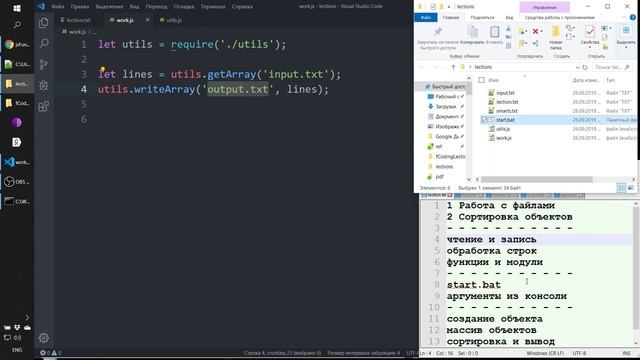Click the Paste icon in File Explorer ribbon
This screenshot has height=360, width=640.
(494, 32)
